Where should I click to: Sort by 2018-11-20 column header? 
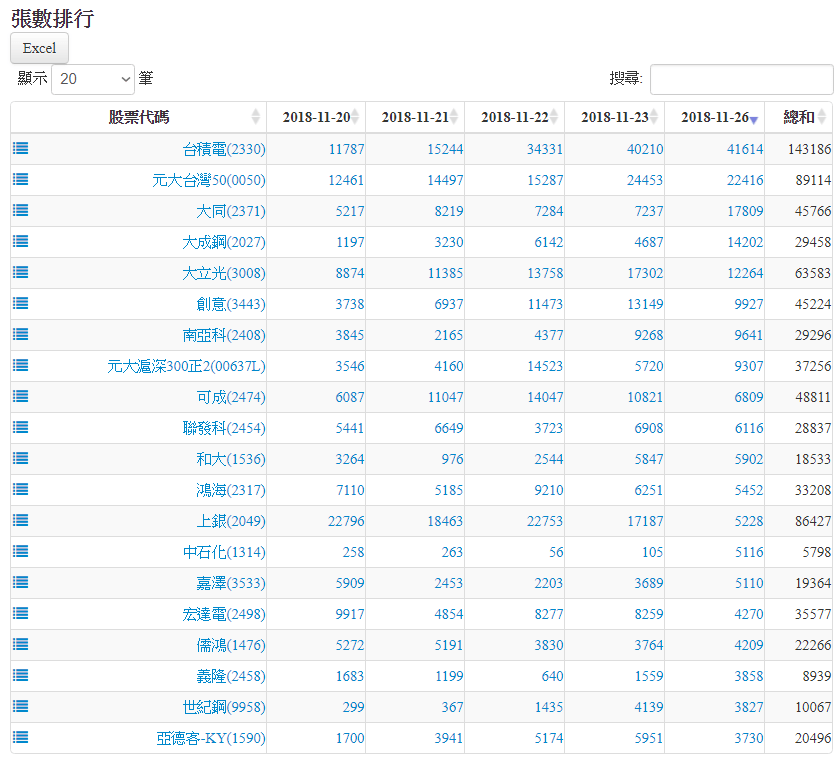pos(315,117)
